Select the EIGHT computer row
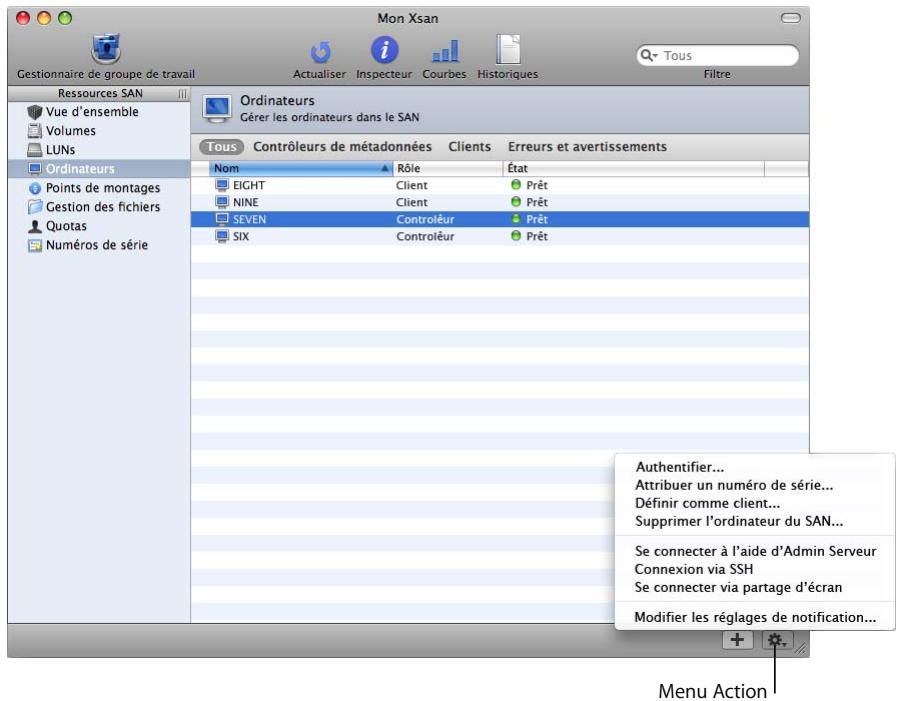Image resolution: width=898 pixels, height=701 pixels. coord(499,185)
